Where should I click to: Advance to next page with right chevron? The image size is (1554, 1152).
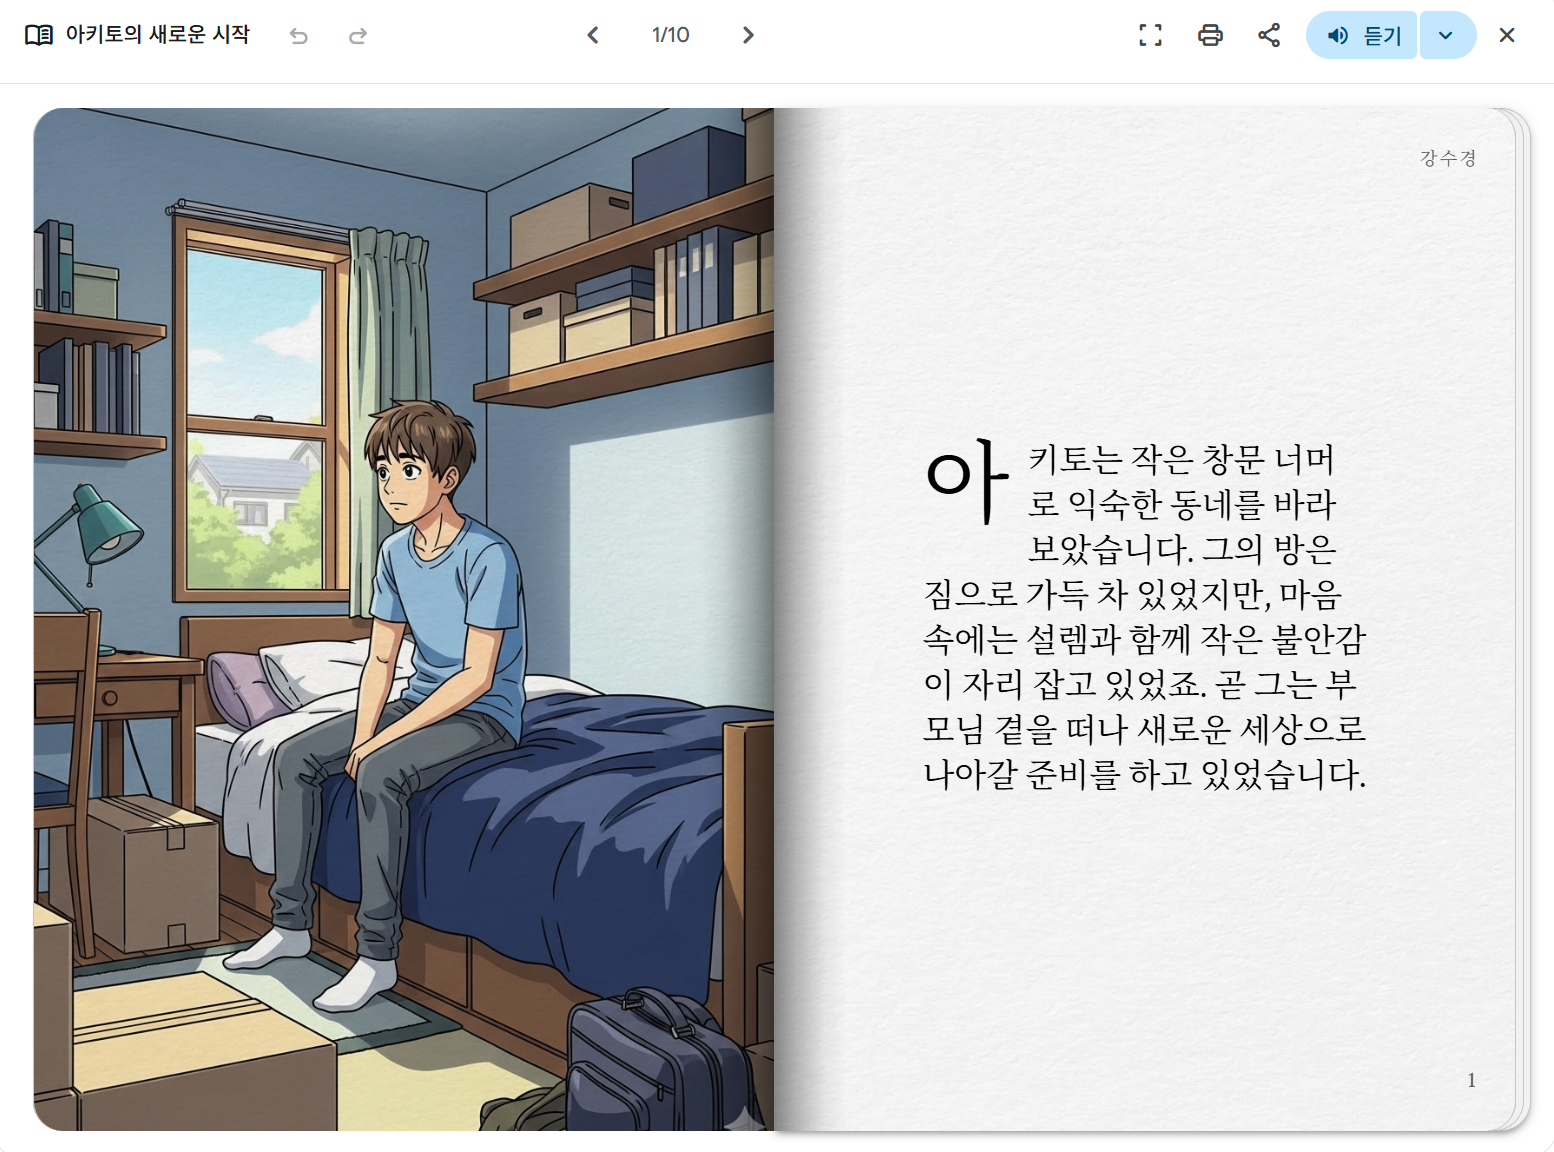[x=748, y=34]
